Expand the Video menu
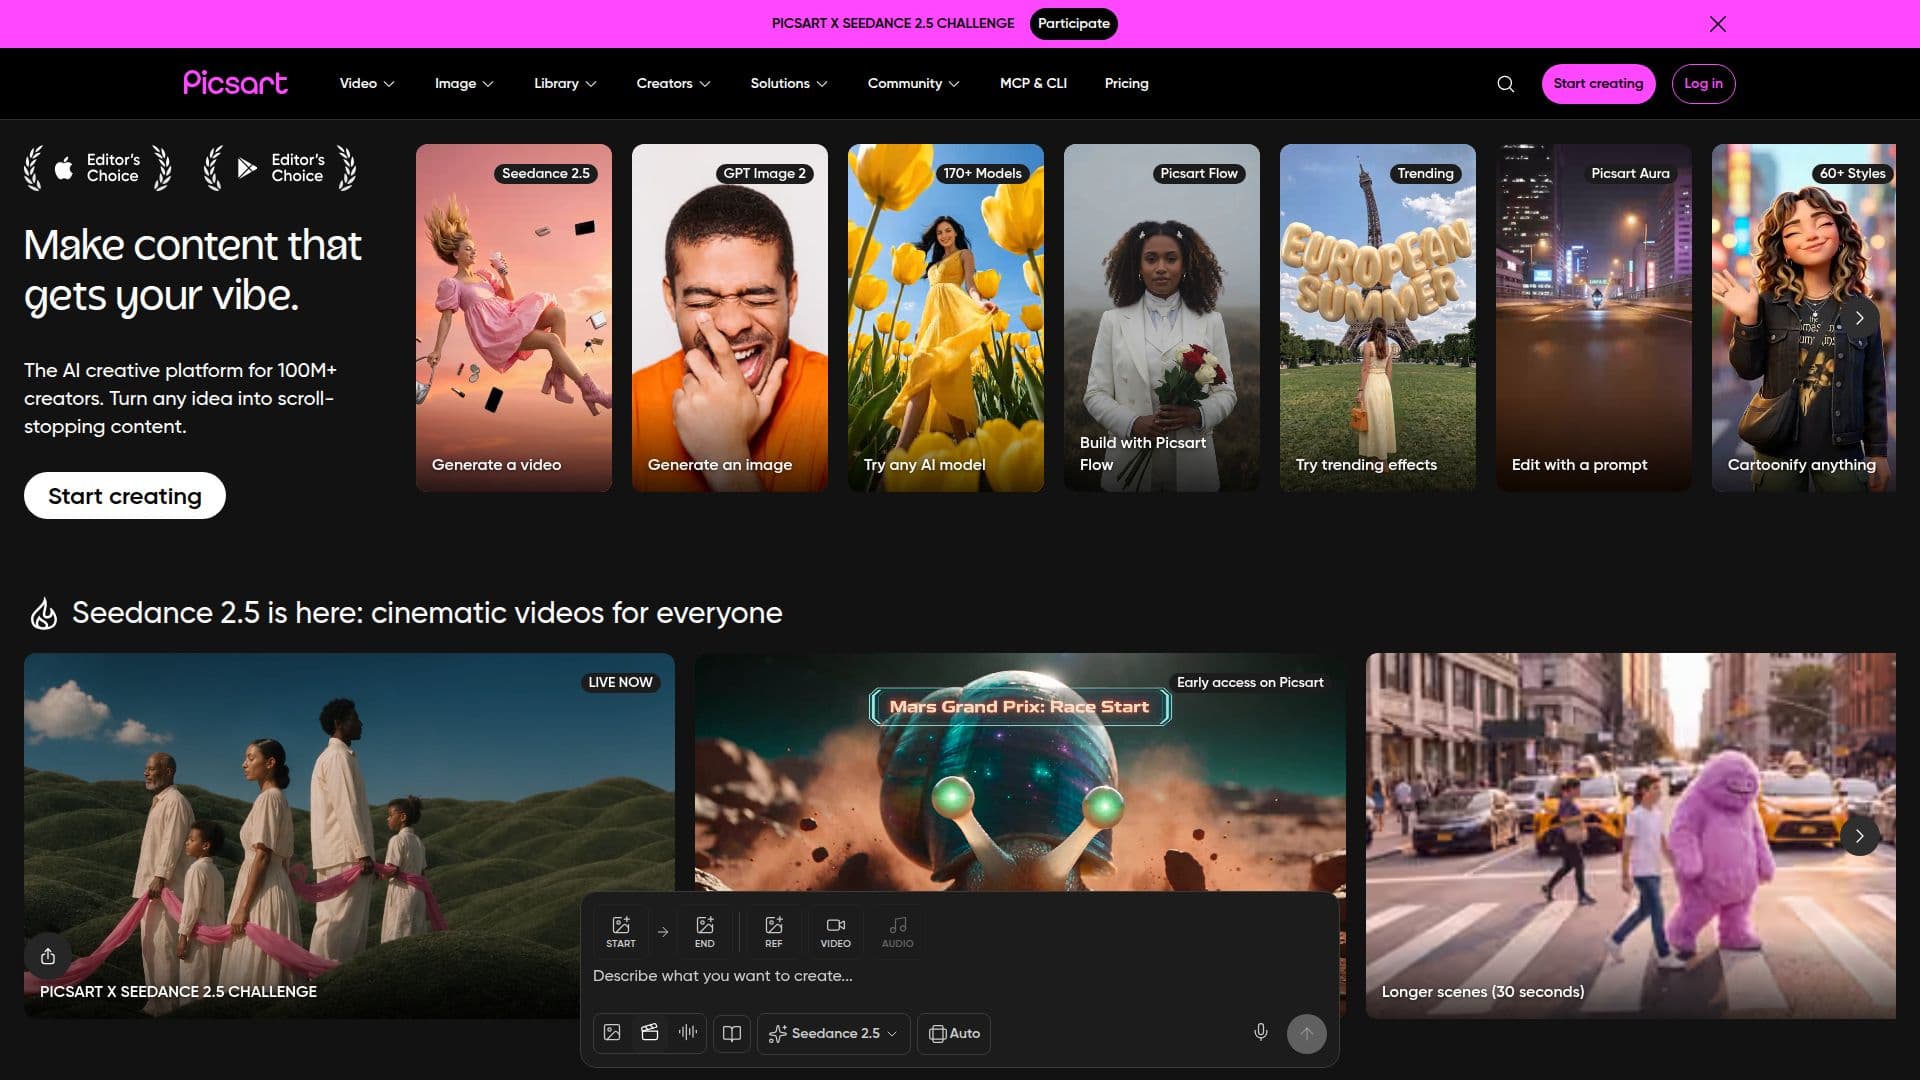This screenshot has width=1920, height=1080. (x=366, y=83)
